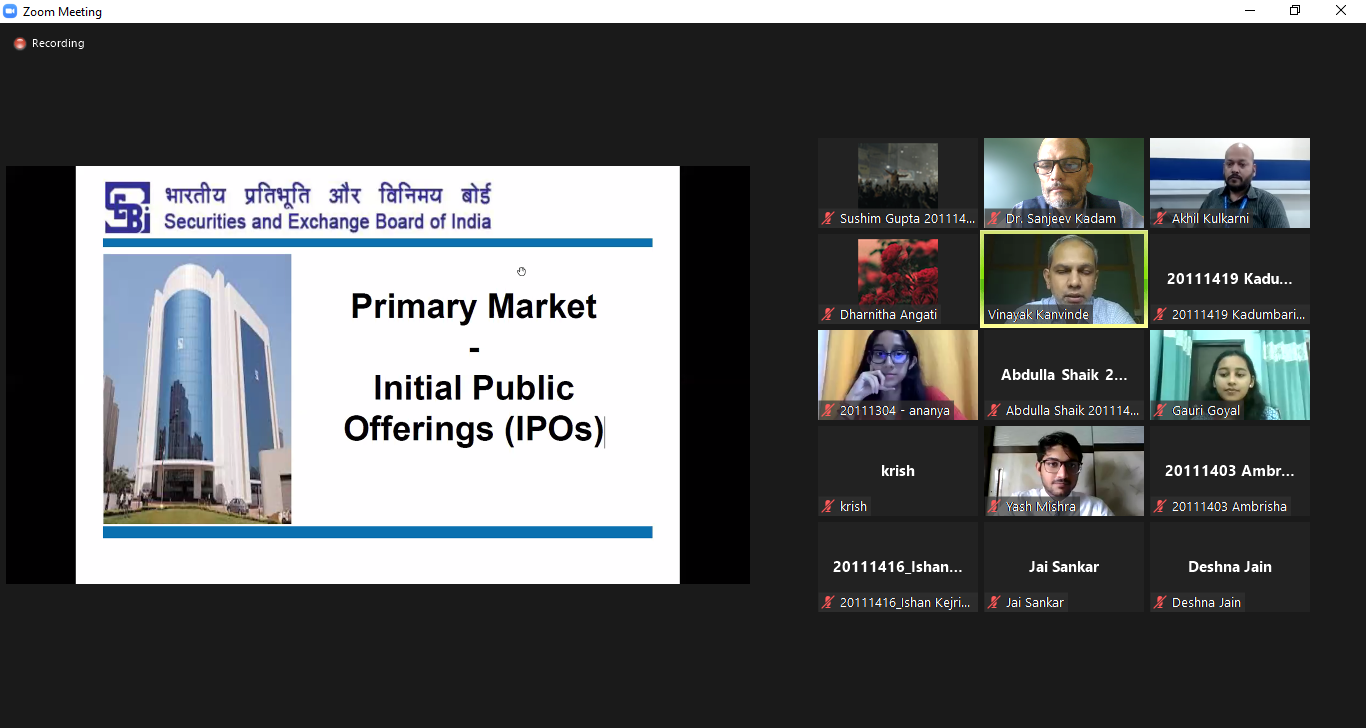Click muted mic icon beside Akhil Kulkarni
The height and width of the screenshot is (728, 1366).
[x=1160, y=218]
